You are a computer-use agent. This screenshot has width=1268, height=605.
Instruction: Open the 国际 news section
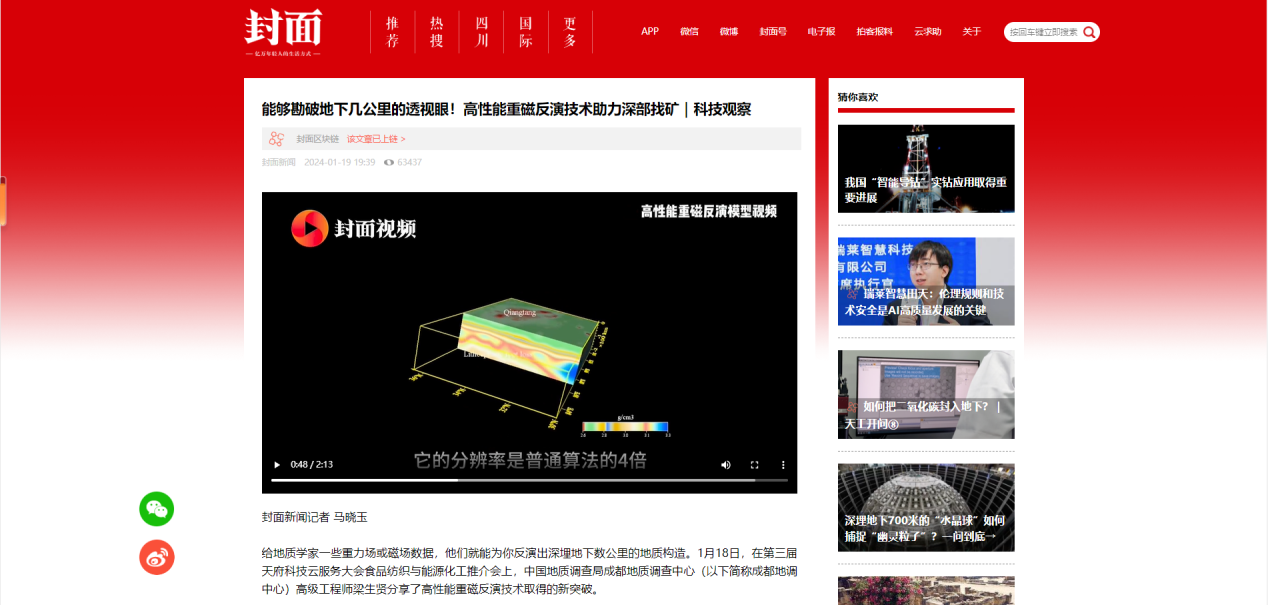pyautogui.click(x=526, y=32)
